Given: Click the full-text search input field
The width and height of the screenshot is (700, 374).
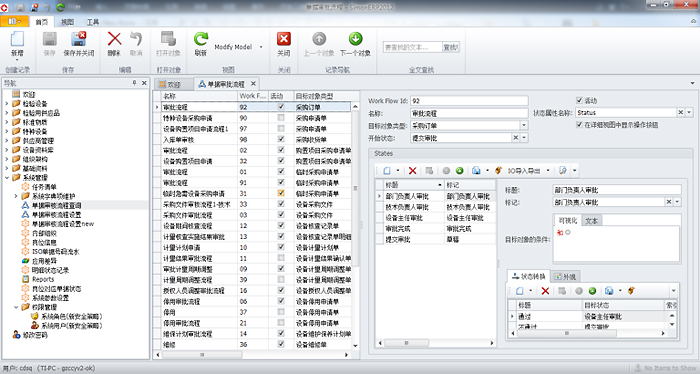Looking at the screenshot, I should 412,47.
